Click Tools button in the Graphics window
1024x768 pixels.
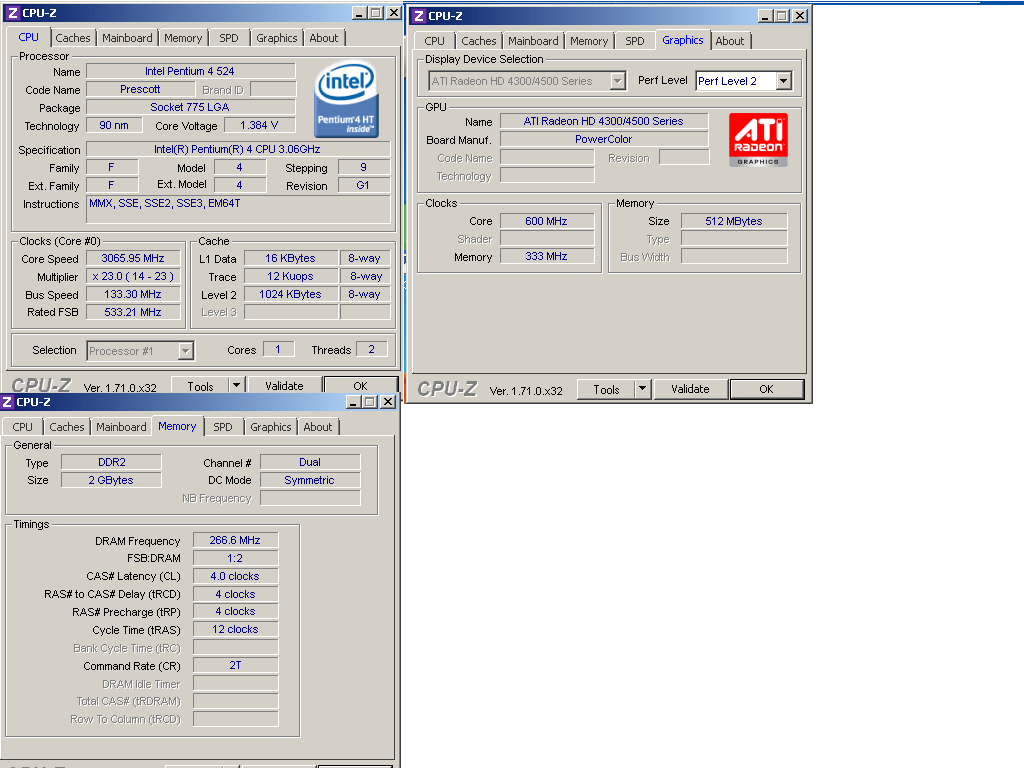(606, 389)
